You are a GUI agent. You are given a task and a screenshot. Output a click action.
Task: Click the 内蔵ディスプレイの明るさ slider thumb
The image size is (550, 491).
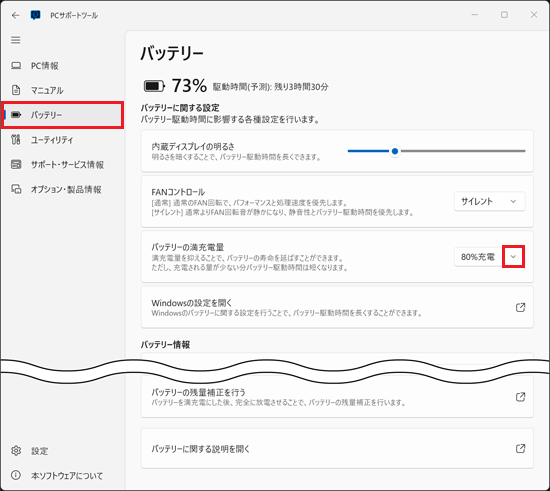point(395,151)
